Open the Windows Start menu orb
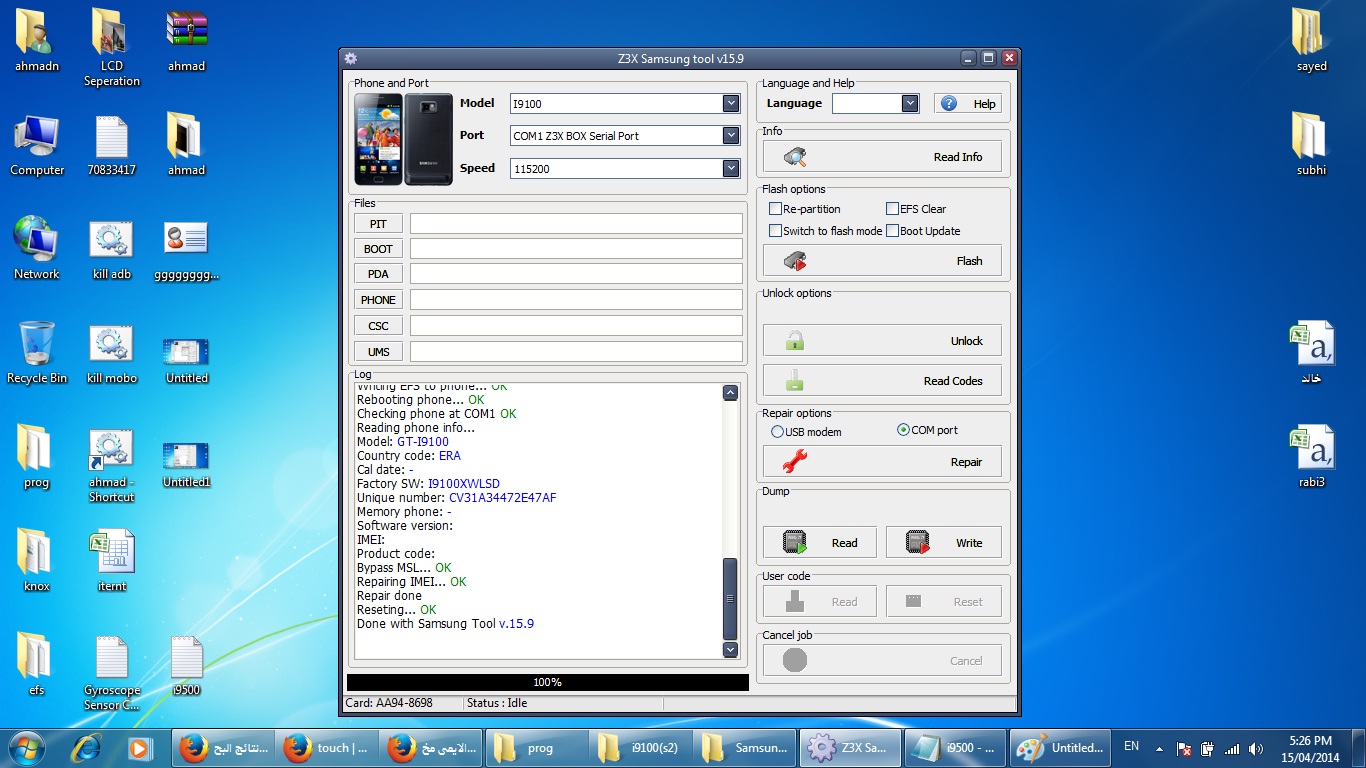The width and height of the screenshot is (1366, 768). (x=25, y=747)
